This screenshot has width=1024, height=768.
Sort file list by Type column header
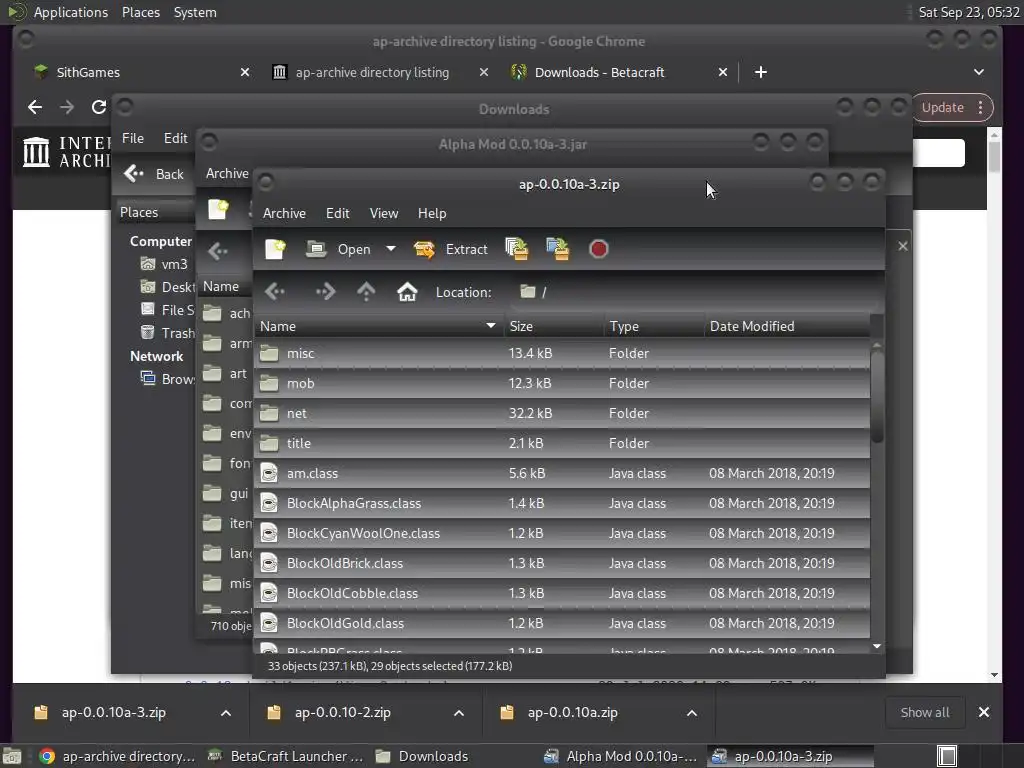(x=654, y=326)
